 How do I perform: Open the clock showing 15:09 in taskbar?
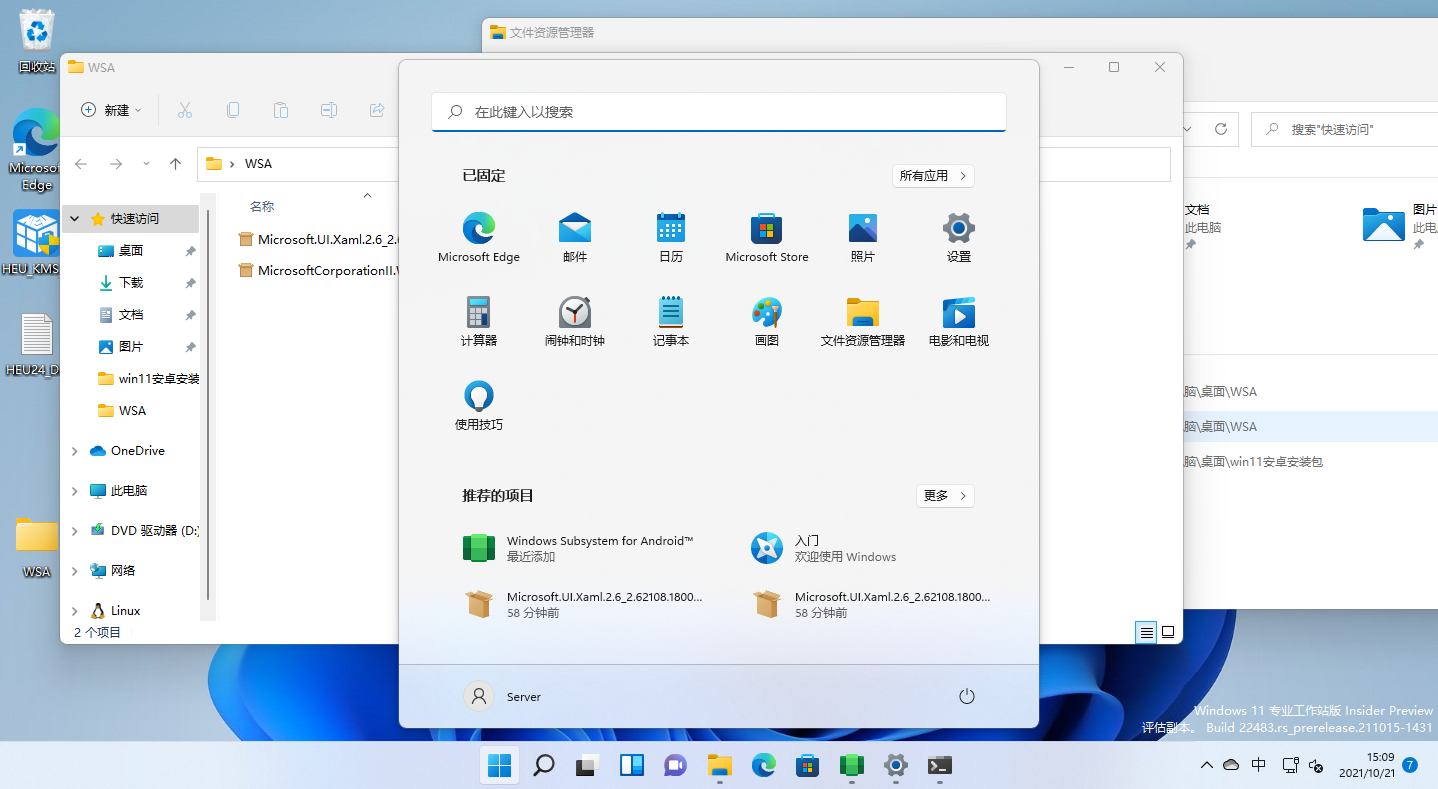[1366, 765]
